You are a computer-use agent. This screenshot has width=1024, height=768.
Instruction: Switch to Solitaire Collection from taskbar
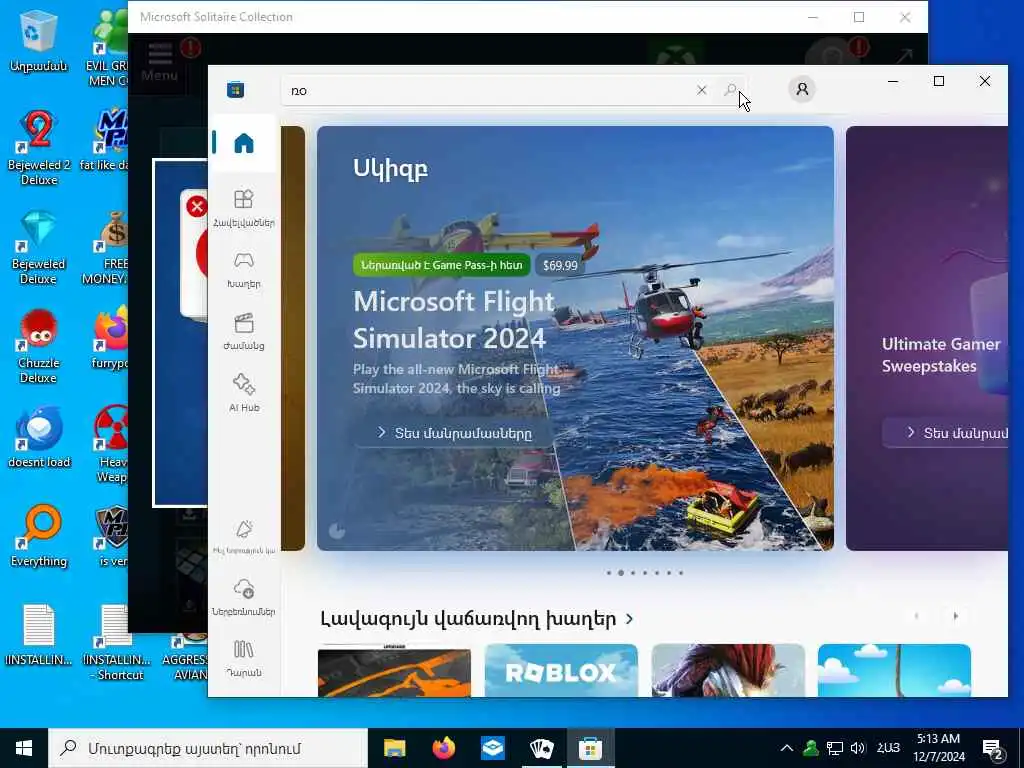(541, 748)
